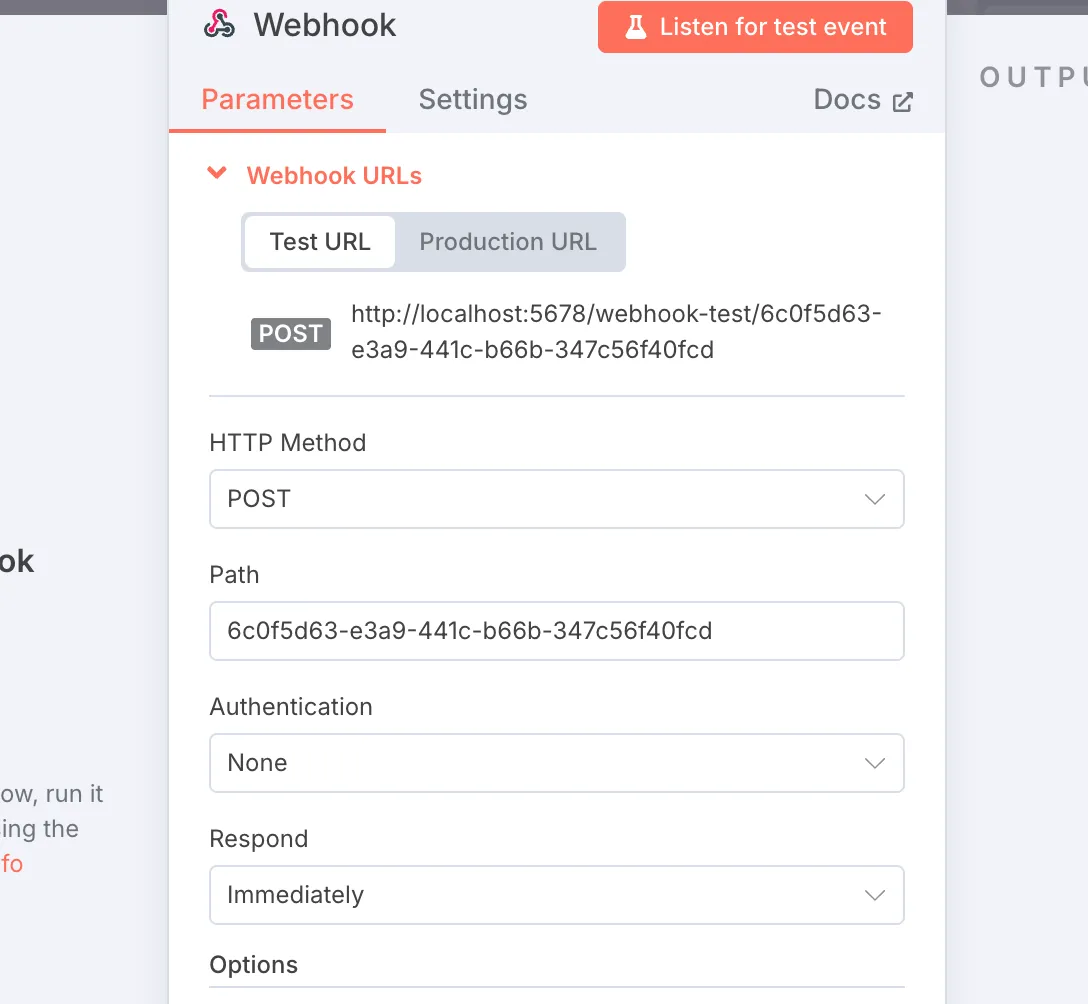Open the Respond dropdown showing Immediately
Image resolution: width=1088 pixels, height=1004 pixels.
pyautogui.click(x=540, y=895)
